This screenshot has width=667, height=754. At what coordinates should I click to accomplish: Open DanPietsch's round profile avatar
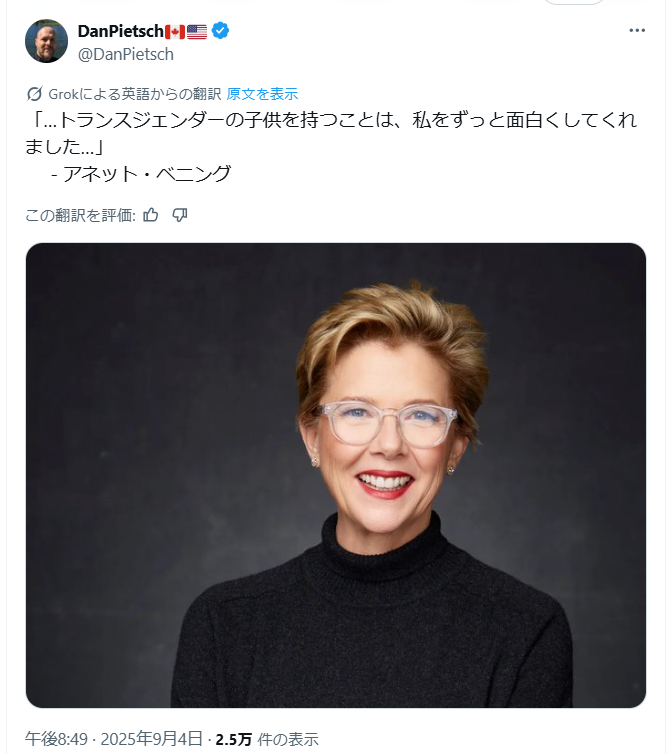(46, 41)
